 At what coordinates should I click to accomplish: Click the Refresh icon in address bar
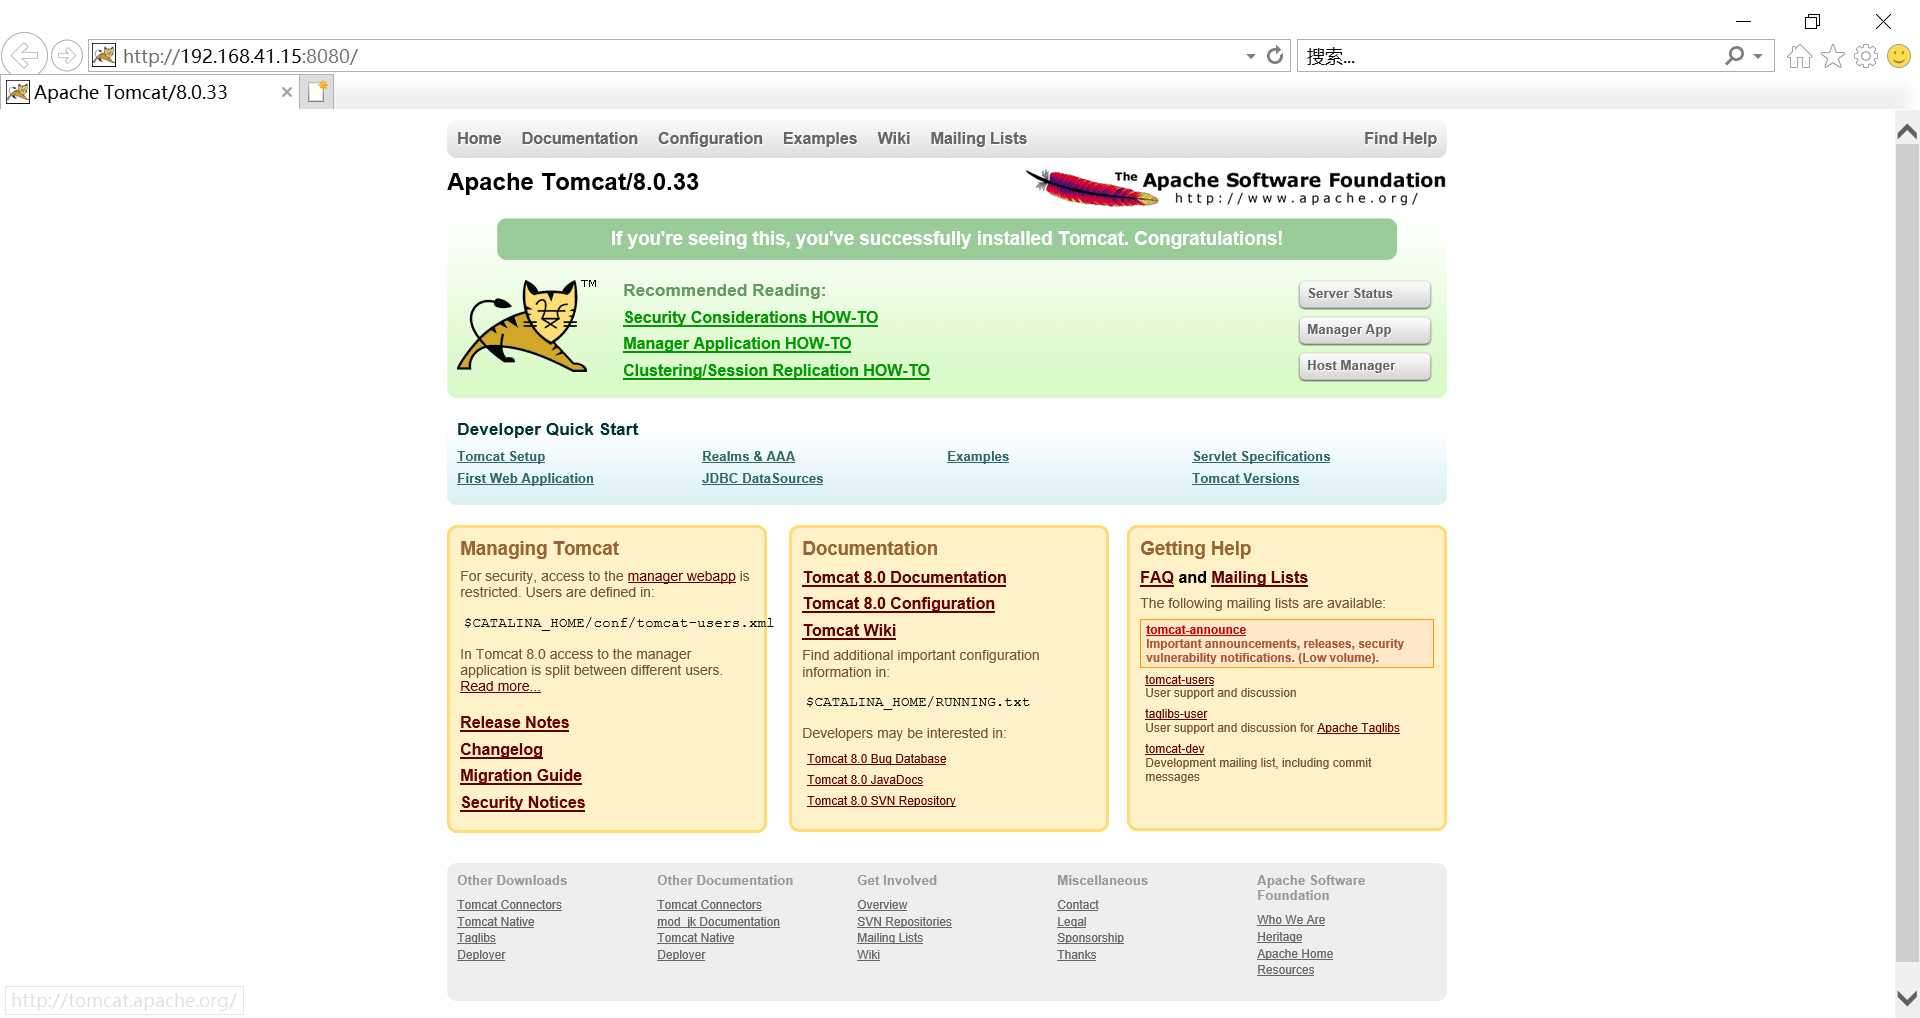[x=1275, y=56]
